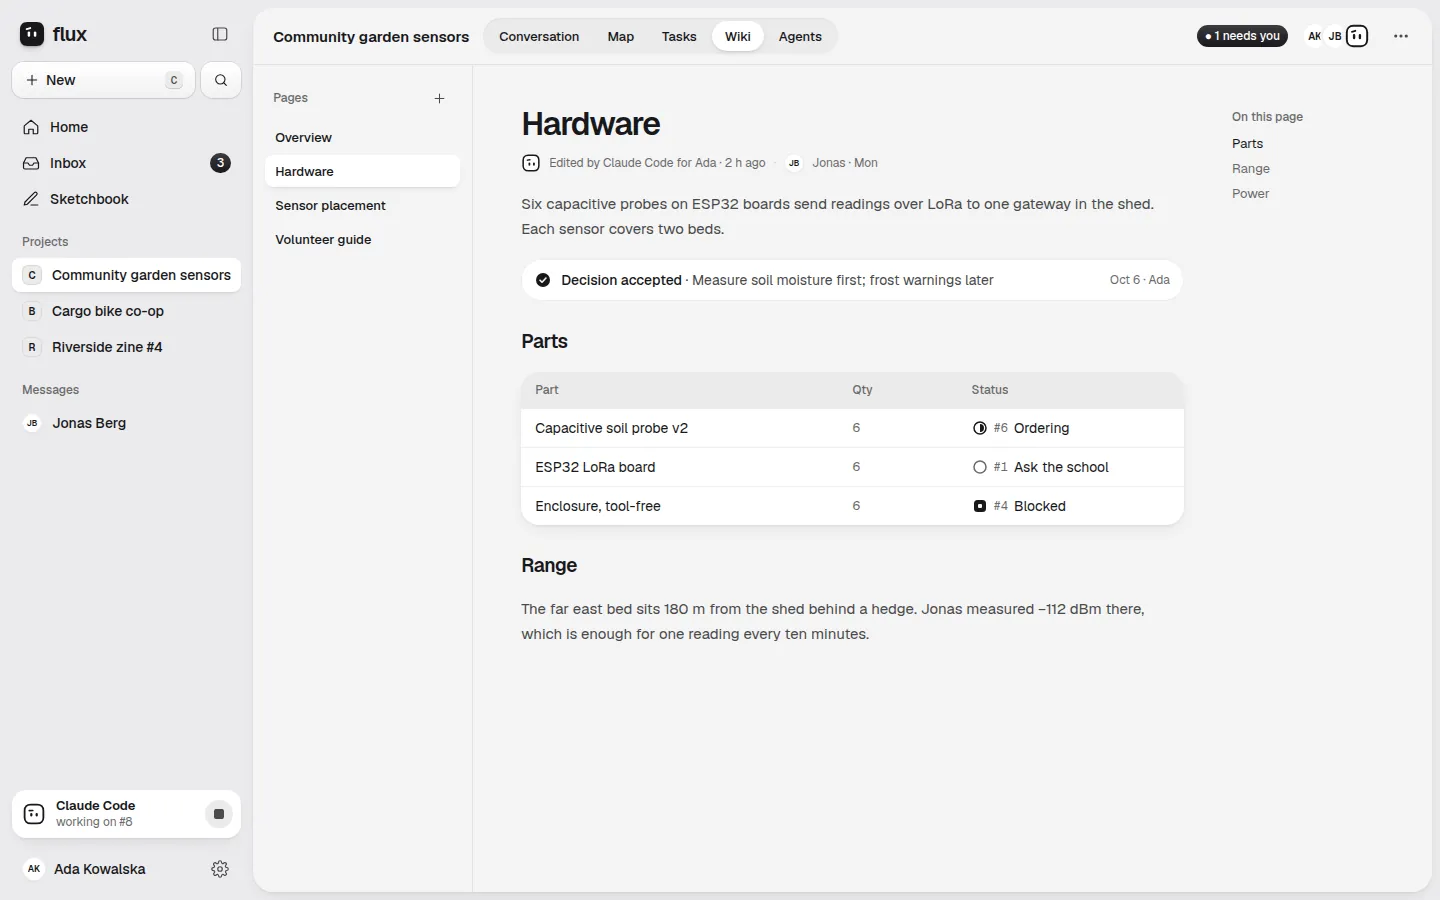Open Volunteer guide wiki page

coord(362,239)
